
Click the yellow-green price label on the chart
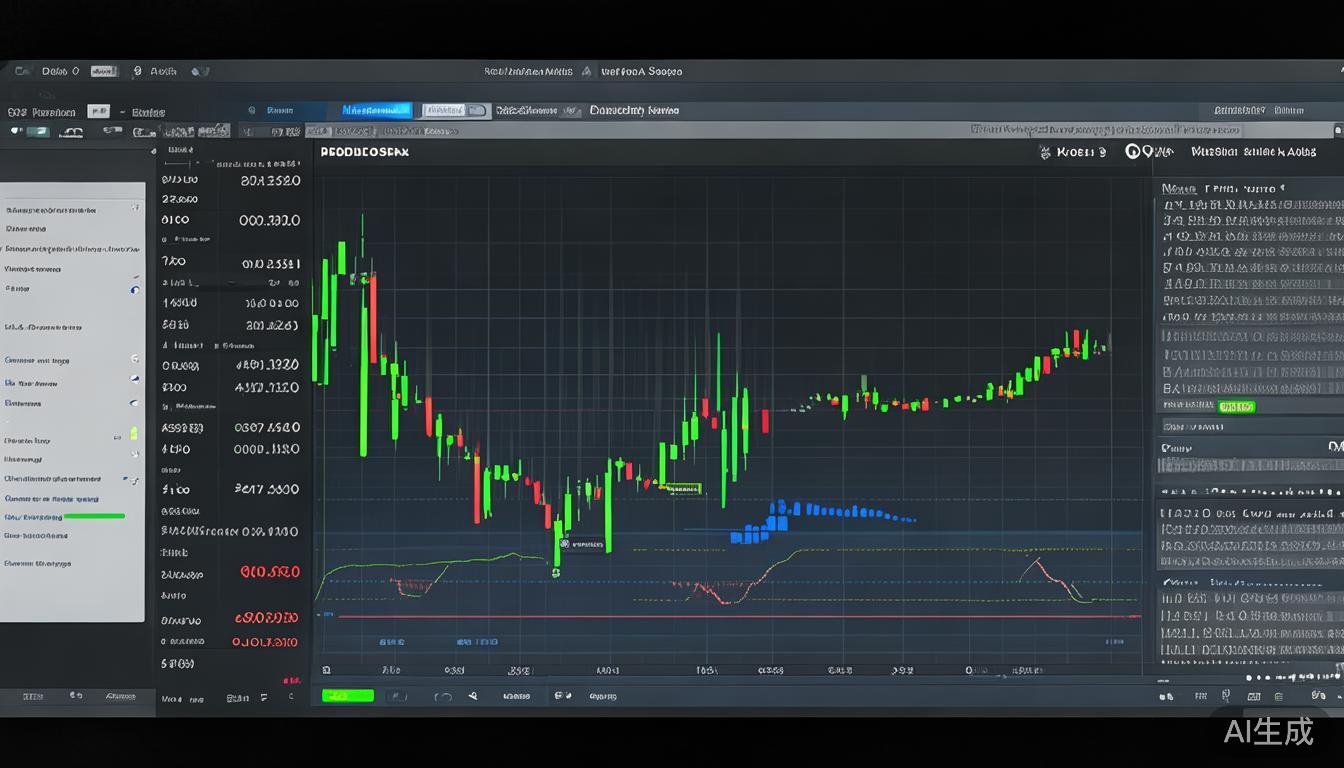point(682,488)
